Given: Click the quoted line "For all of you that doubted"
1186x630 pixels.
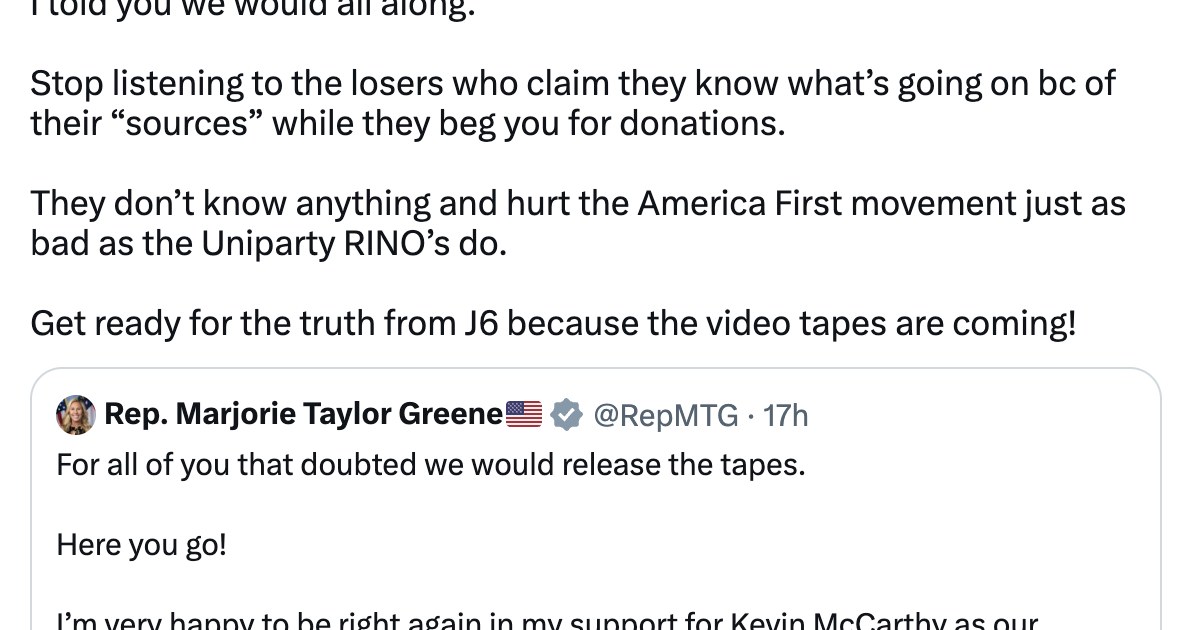Looking at the screenshot, I should pyautogui.click(x=250, y=465).
